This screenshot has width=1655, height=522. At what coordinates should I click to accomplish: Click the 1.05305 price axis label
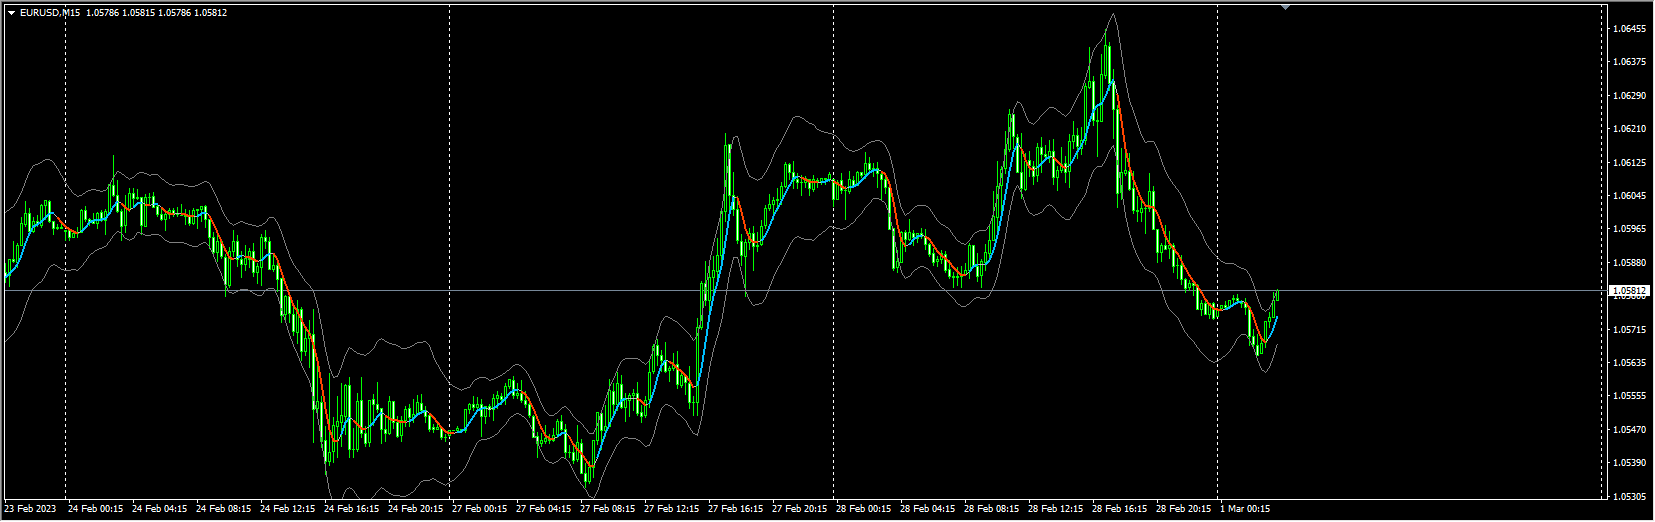(1629, 497)
